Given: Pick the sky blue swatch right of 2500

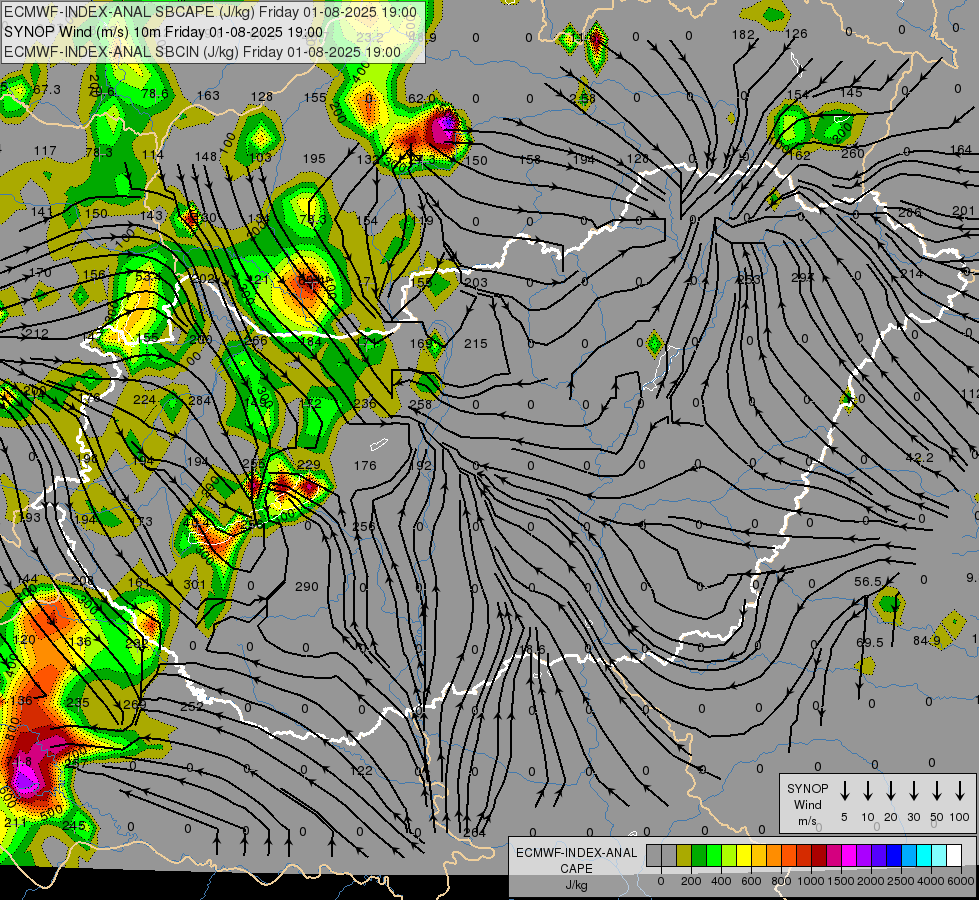Looking at the screenshot, I should (908, 855).
